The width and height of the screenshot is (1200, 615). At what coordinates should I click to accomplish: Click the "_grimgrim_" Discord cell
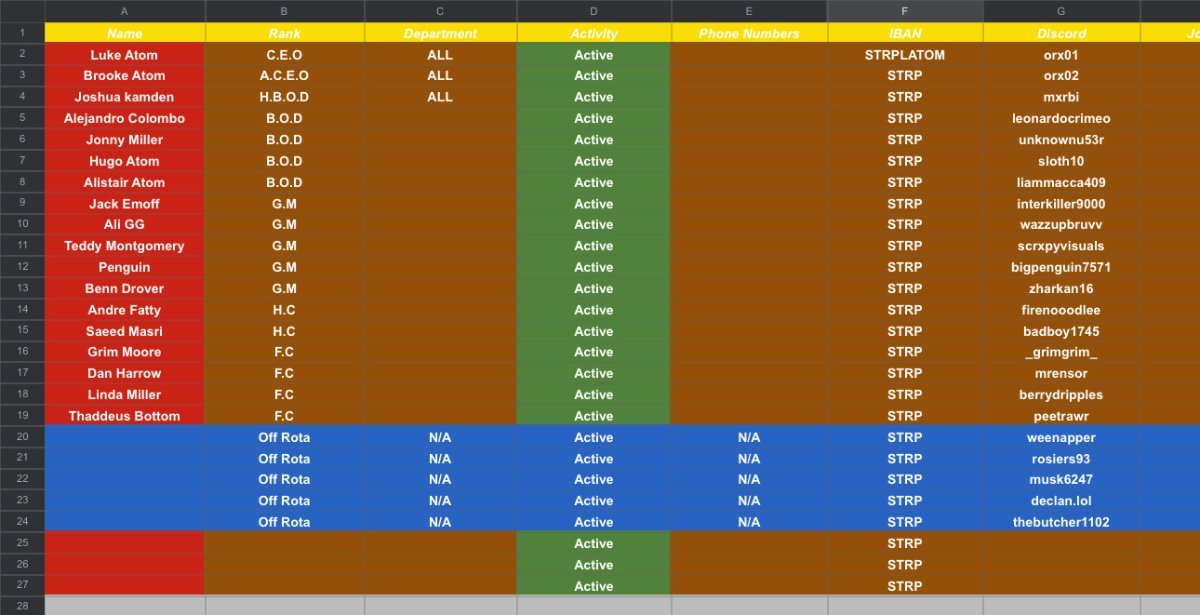pos(1061,352)
